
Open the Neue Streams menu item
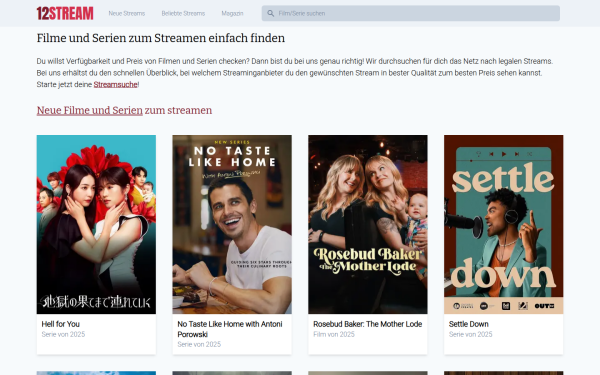point(127,13)
